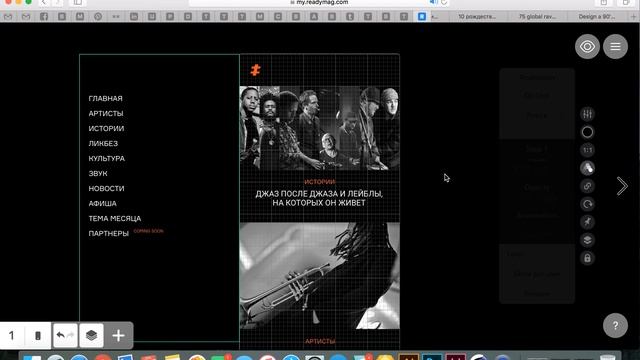This screenshot has width=640, height=360.
Task: Mute the tab audio speaker icon
Action: click(x=433, y=2)
